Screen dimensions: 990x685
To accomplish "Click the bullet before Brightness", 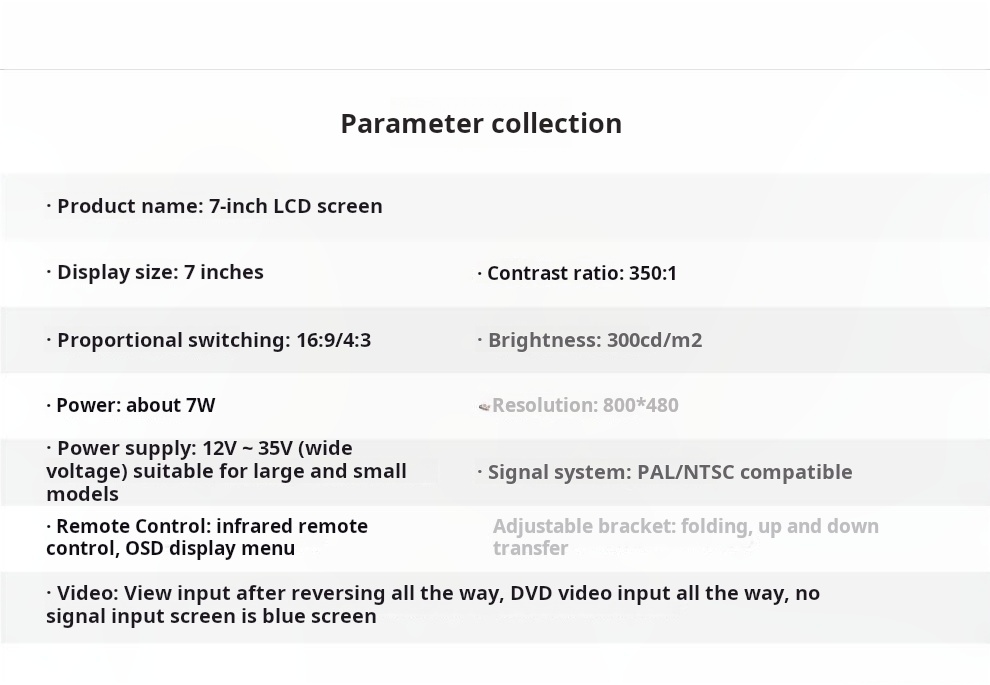I will [480, 340].
